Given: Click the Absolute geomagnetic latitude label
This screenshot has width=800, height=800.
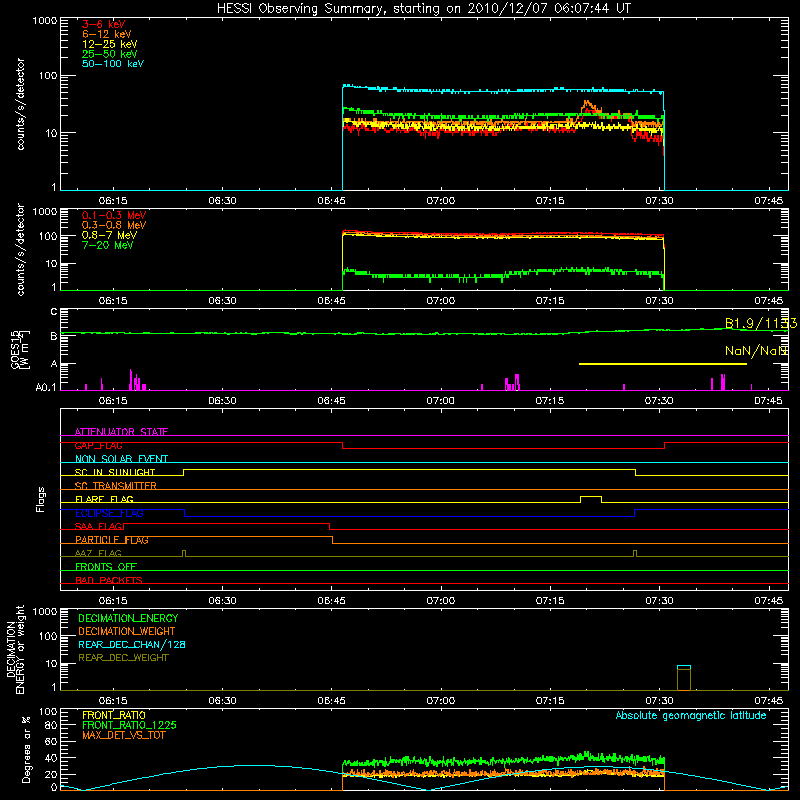Looking at the screenshot, I should click(x=691, y=715).
